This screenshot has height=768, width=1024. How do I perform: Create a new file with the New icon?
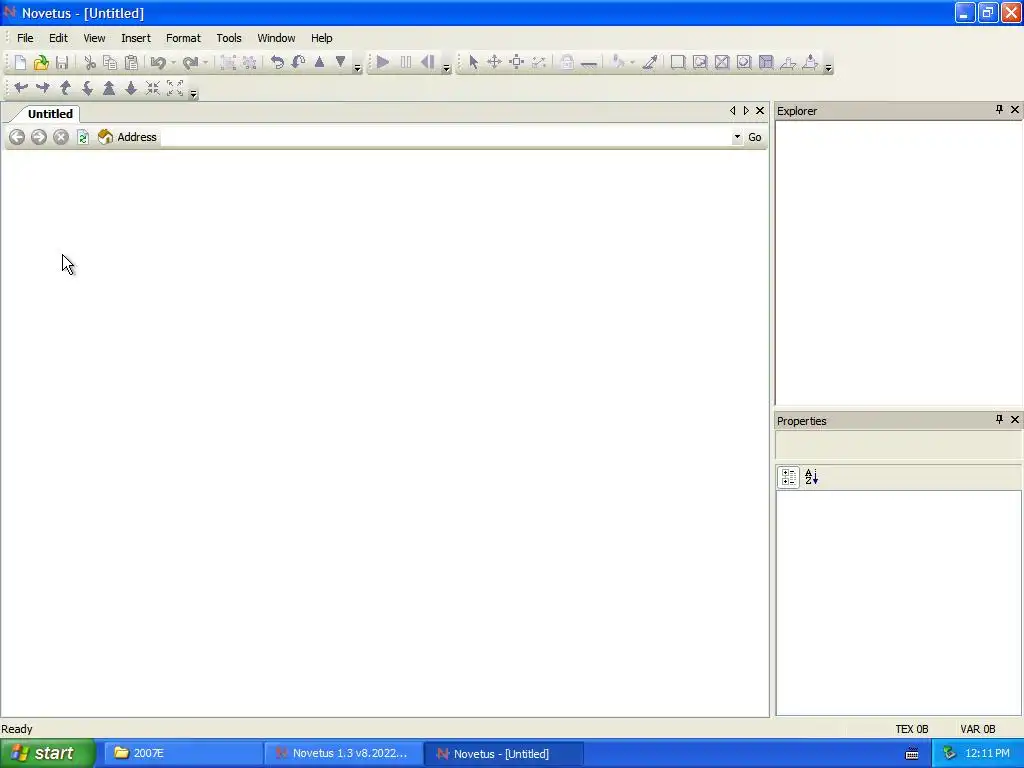pos(20,63)
